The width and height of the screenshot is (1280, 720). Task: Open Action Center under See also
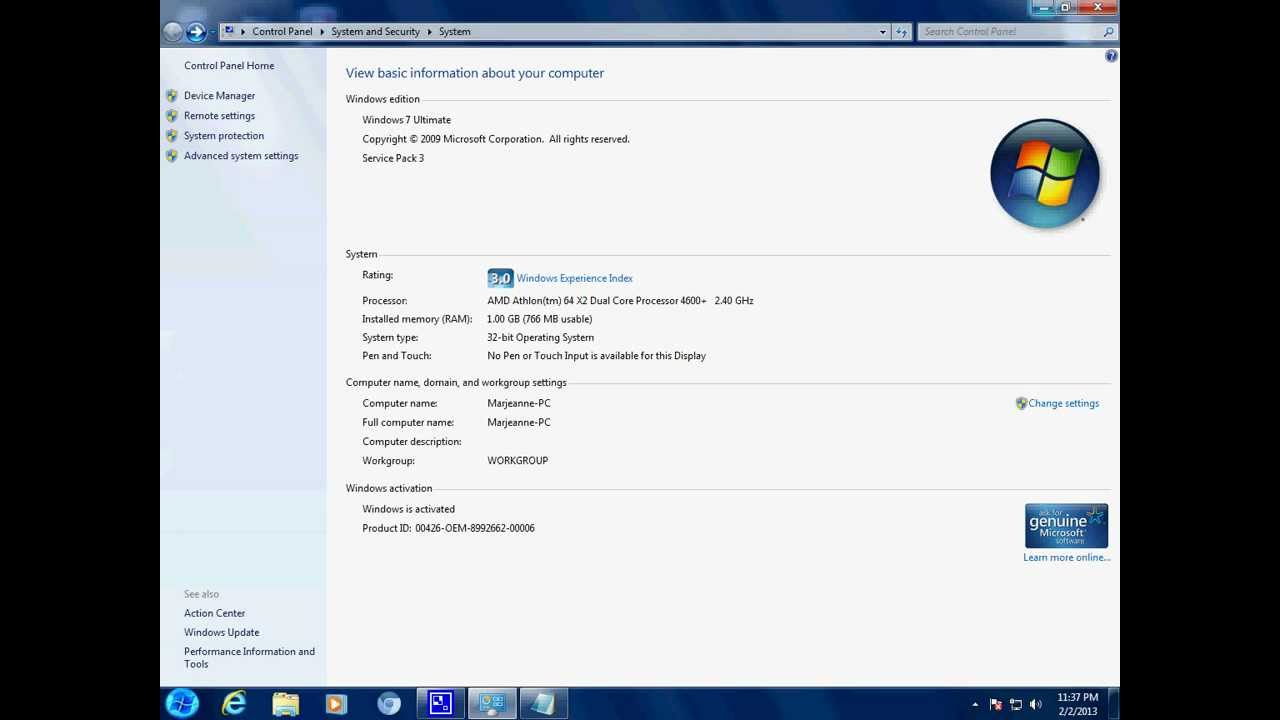214,613
